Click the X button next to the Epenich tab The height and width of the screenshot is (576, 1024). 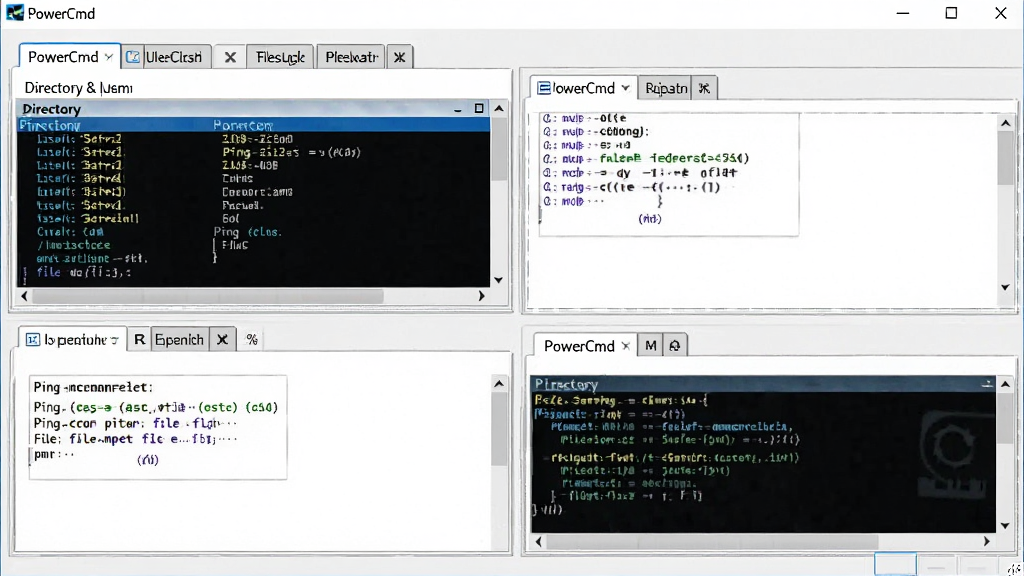point(222,340)
